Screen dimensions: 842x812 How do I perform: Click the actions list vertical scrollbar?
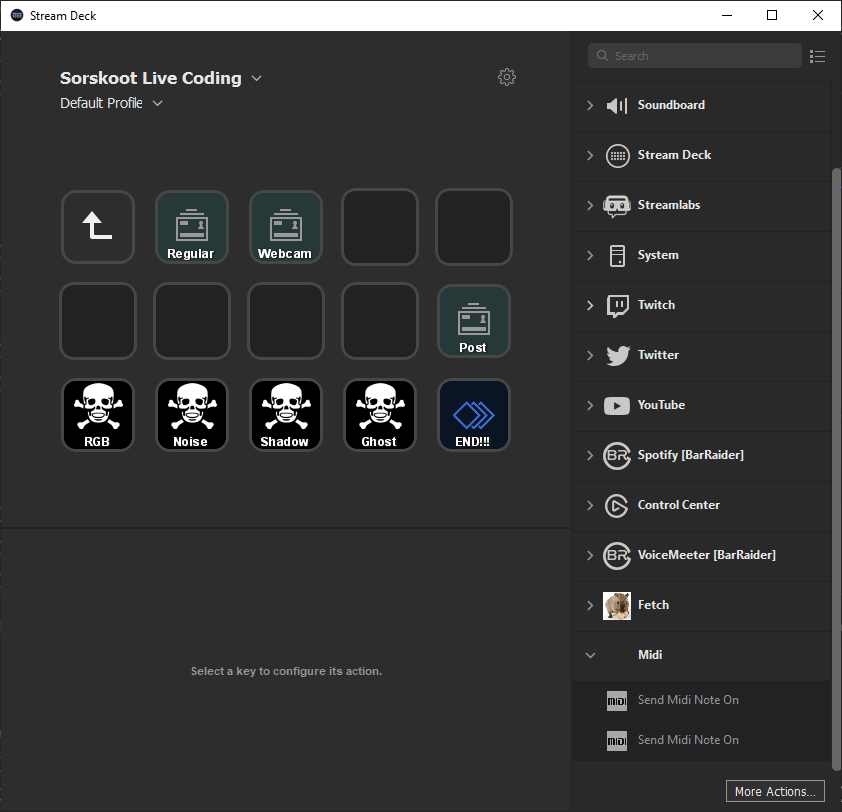click(x=836, y=469)
